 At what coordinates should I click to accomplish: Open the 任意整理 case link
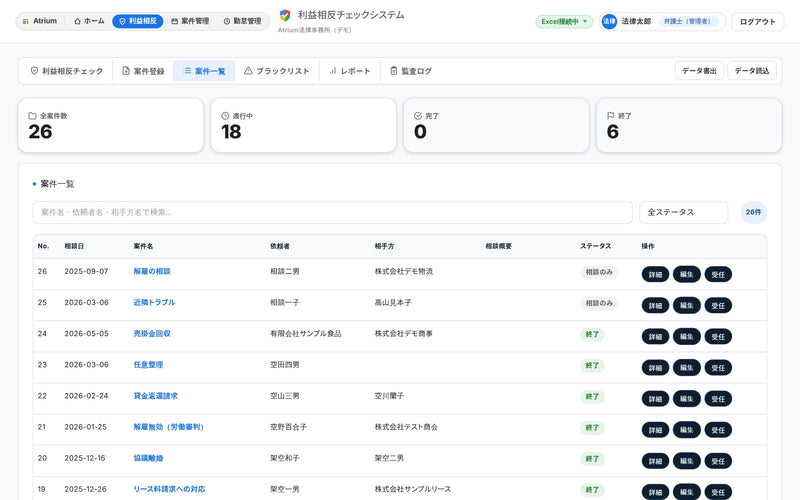(x=148, y=365)
